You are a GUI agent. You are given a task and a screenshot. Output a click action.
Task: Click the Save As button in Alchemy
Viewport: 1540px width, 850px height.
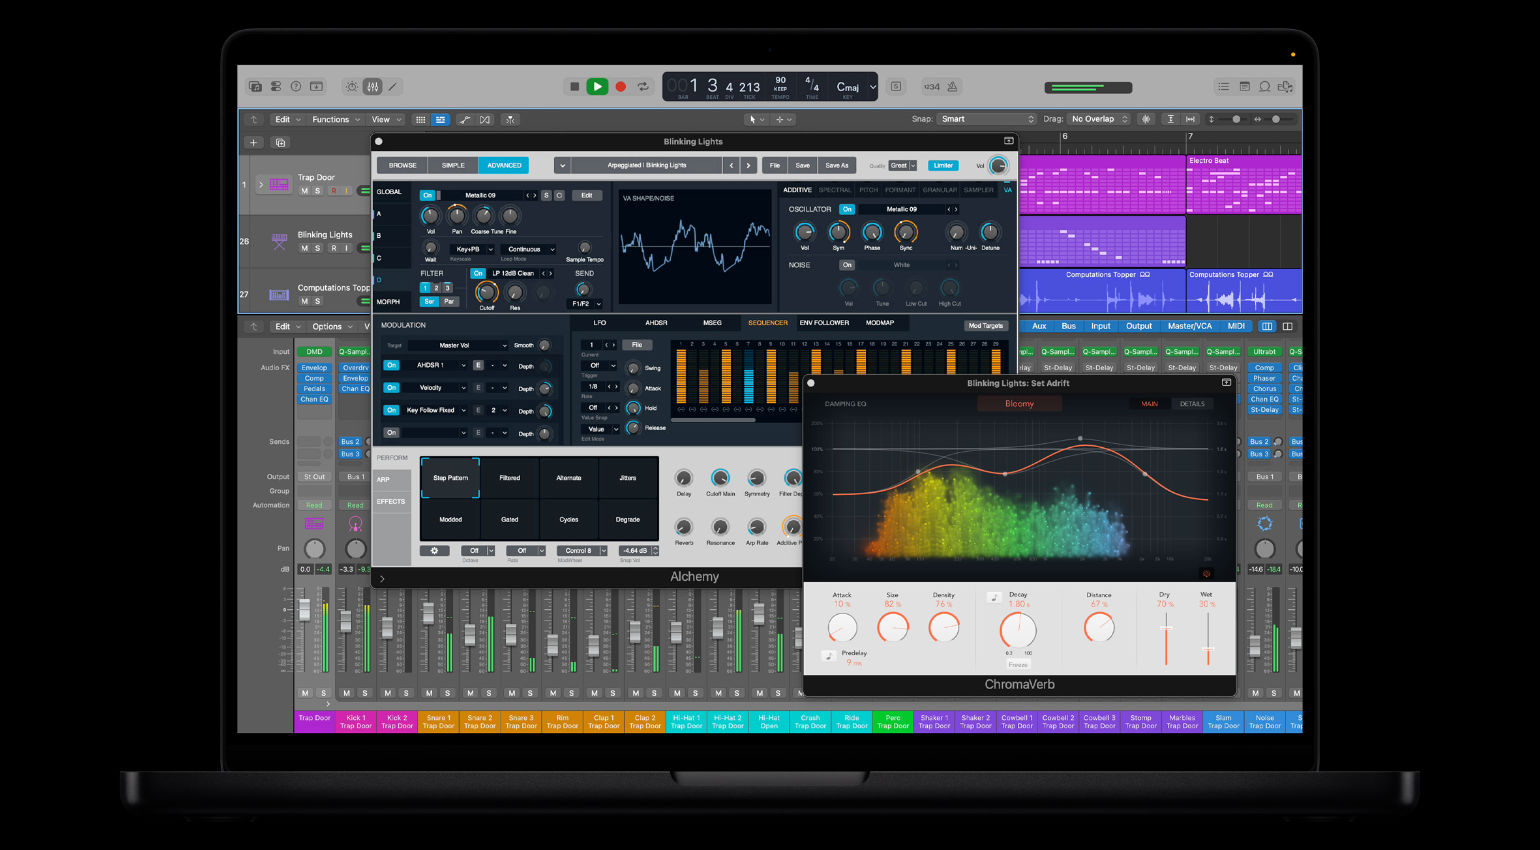coord(836,166)
